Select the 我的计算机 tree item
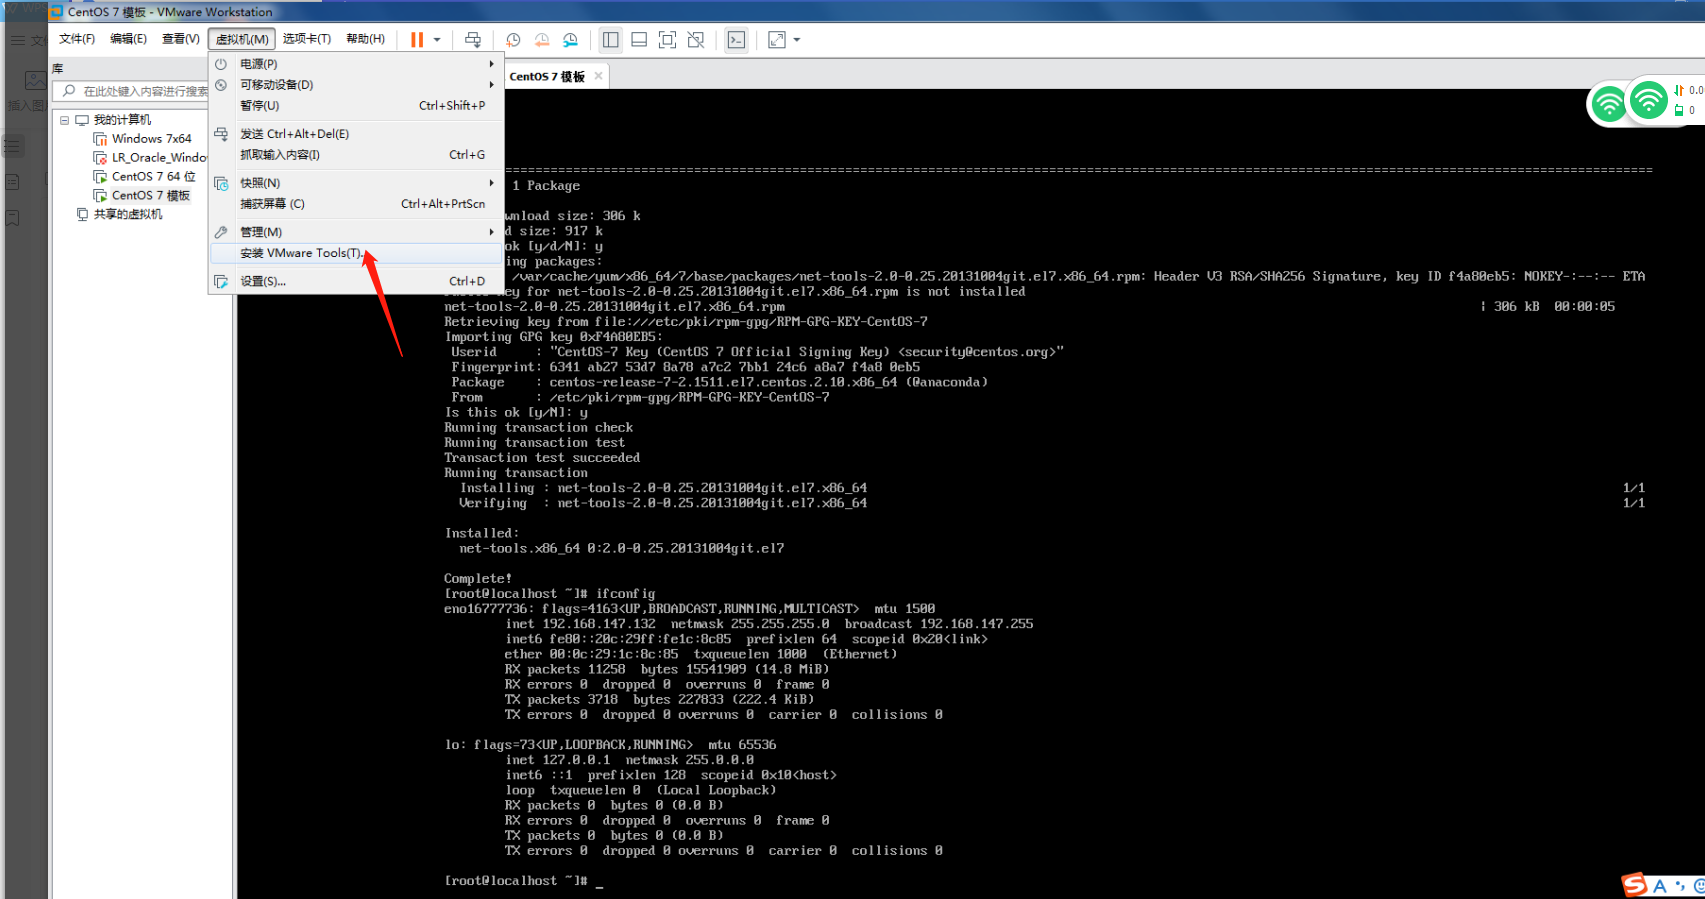Image resolution: width=1705 pixels, height=899 pixels. pyautogui.click(x=122, y=120)
